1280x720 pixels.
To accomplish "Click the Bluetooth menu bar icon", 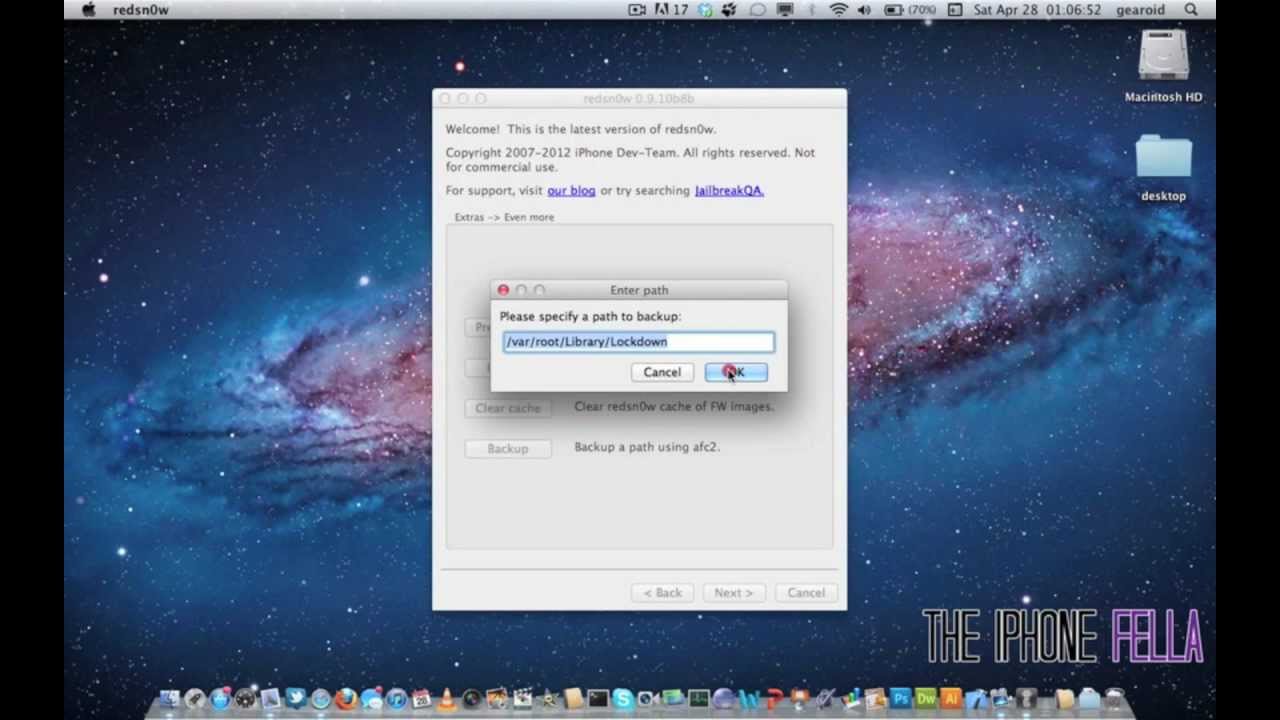I will coord(812,10).
